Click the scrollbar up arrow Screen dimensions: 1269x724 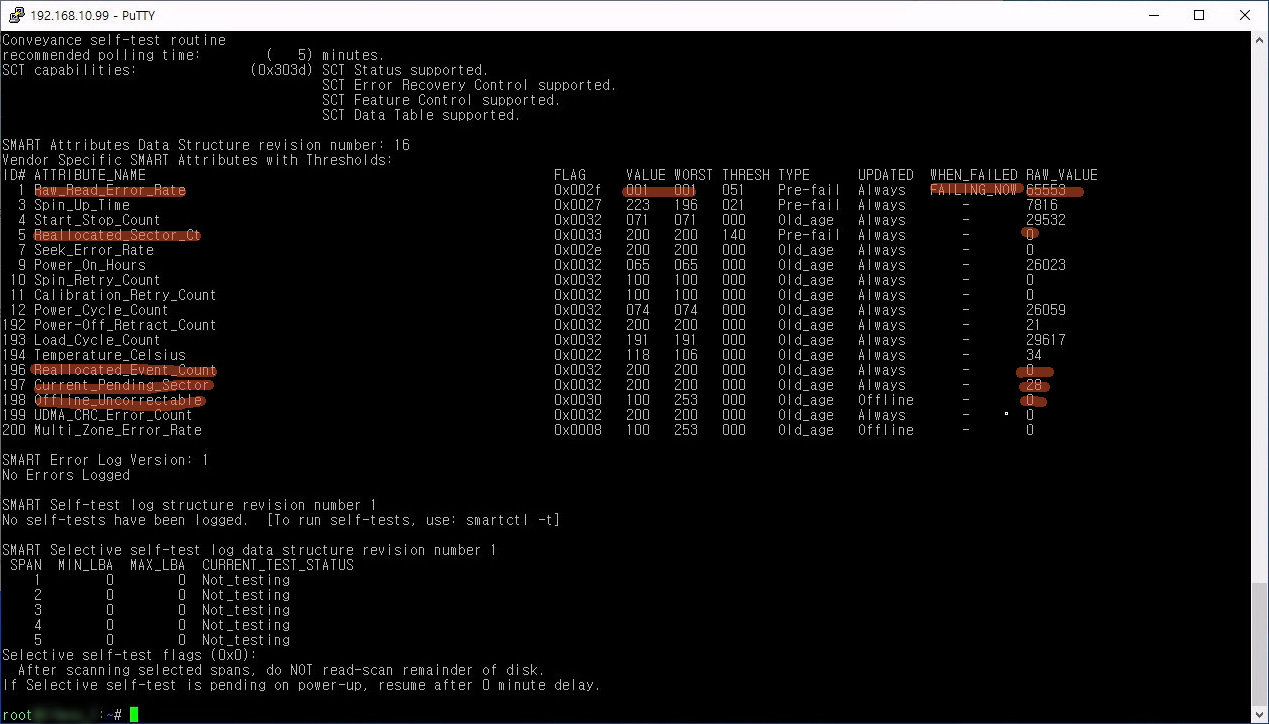coord(1259,39)
